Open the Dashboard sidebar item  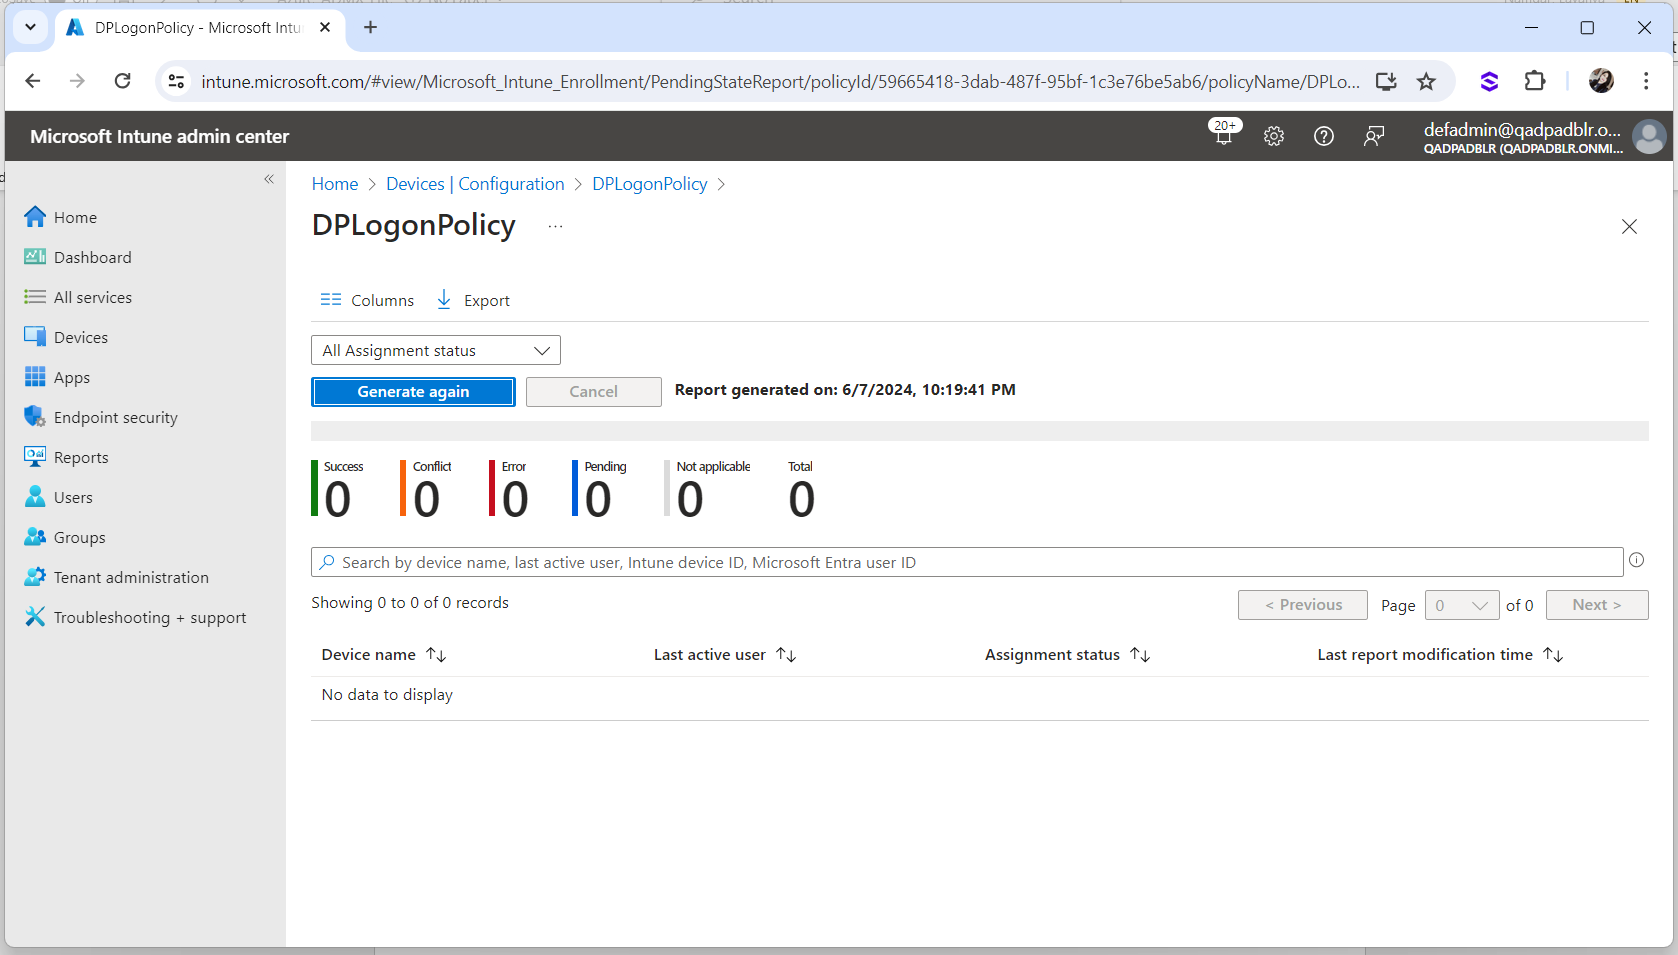(78, 257)
